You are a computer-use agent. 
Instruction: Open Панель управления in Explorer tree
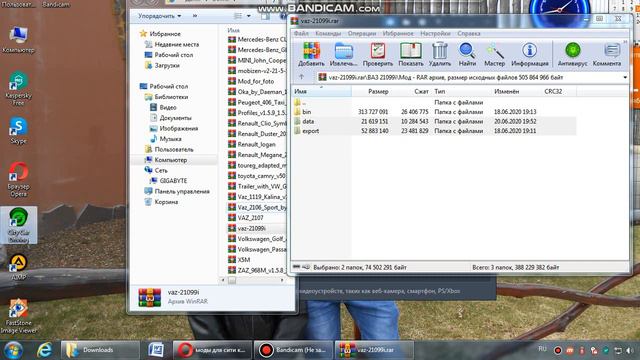coord(182,191)
